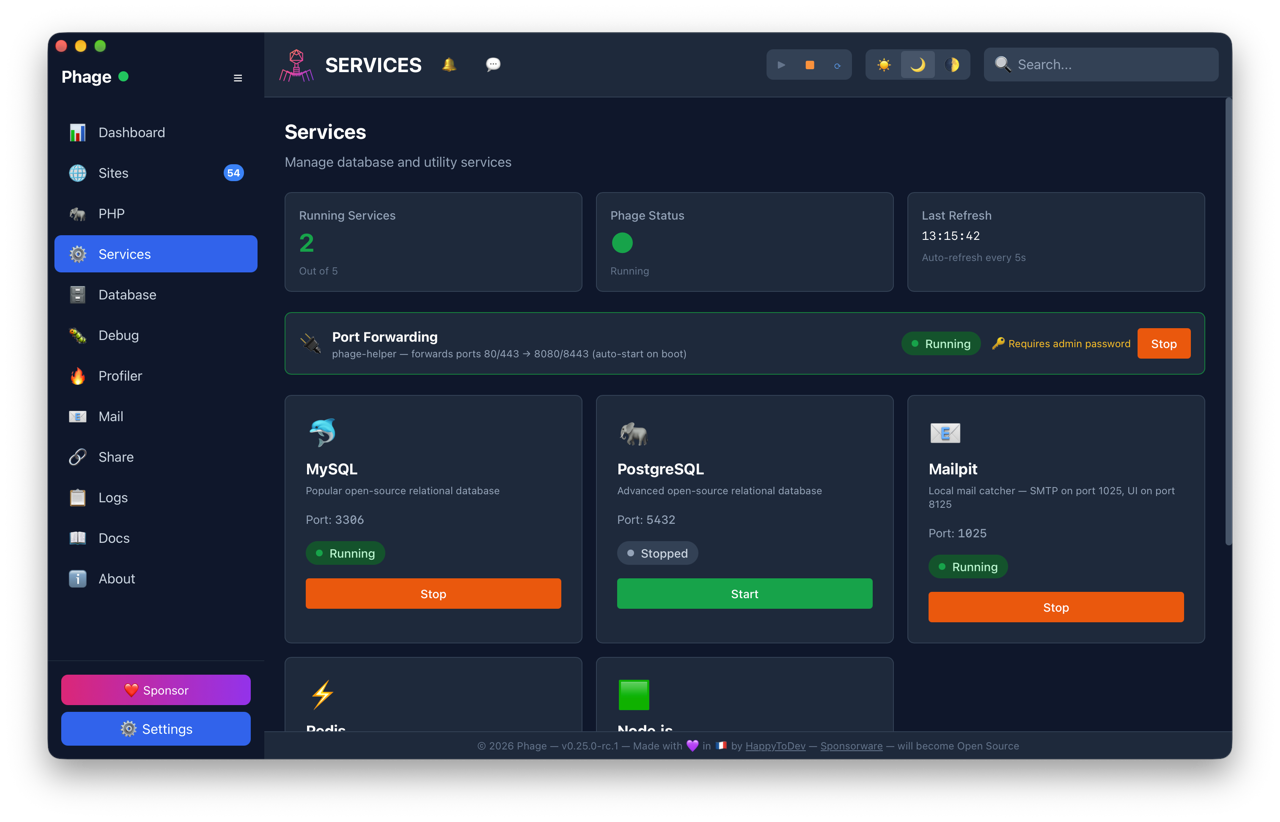Click the main content vertical scrollbar
Screen dimensions: 1280x822
pos(1227,322)
